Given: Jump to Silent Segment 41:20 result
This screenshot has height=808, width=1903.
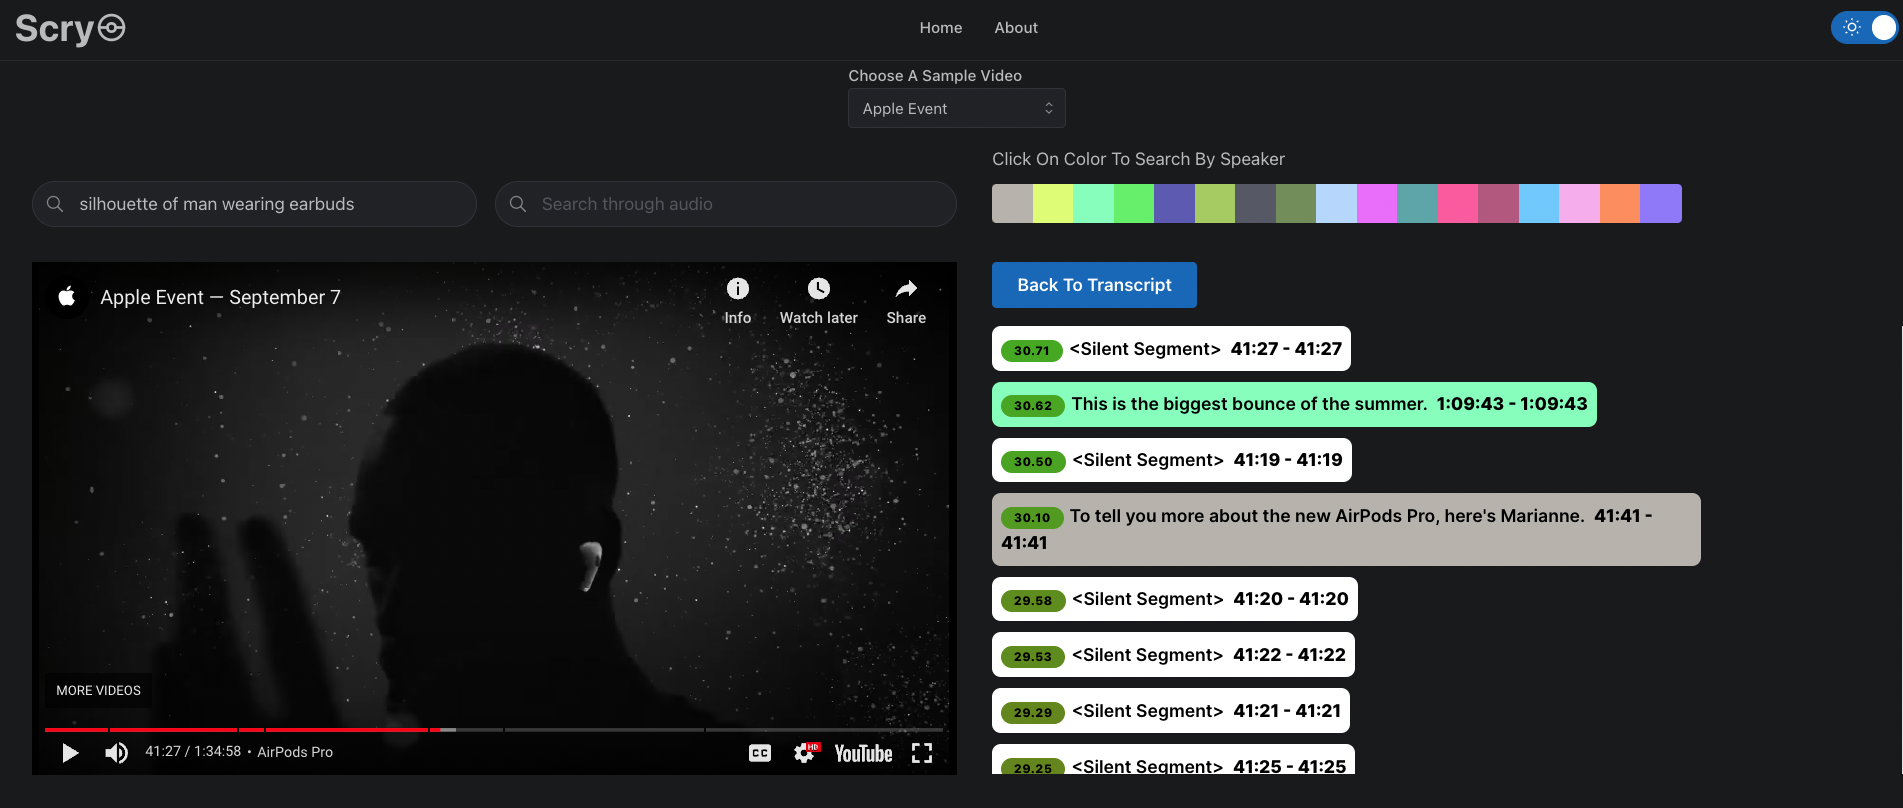Looking at the screenshot, I should [x=1175, y=599].
